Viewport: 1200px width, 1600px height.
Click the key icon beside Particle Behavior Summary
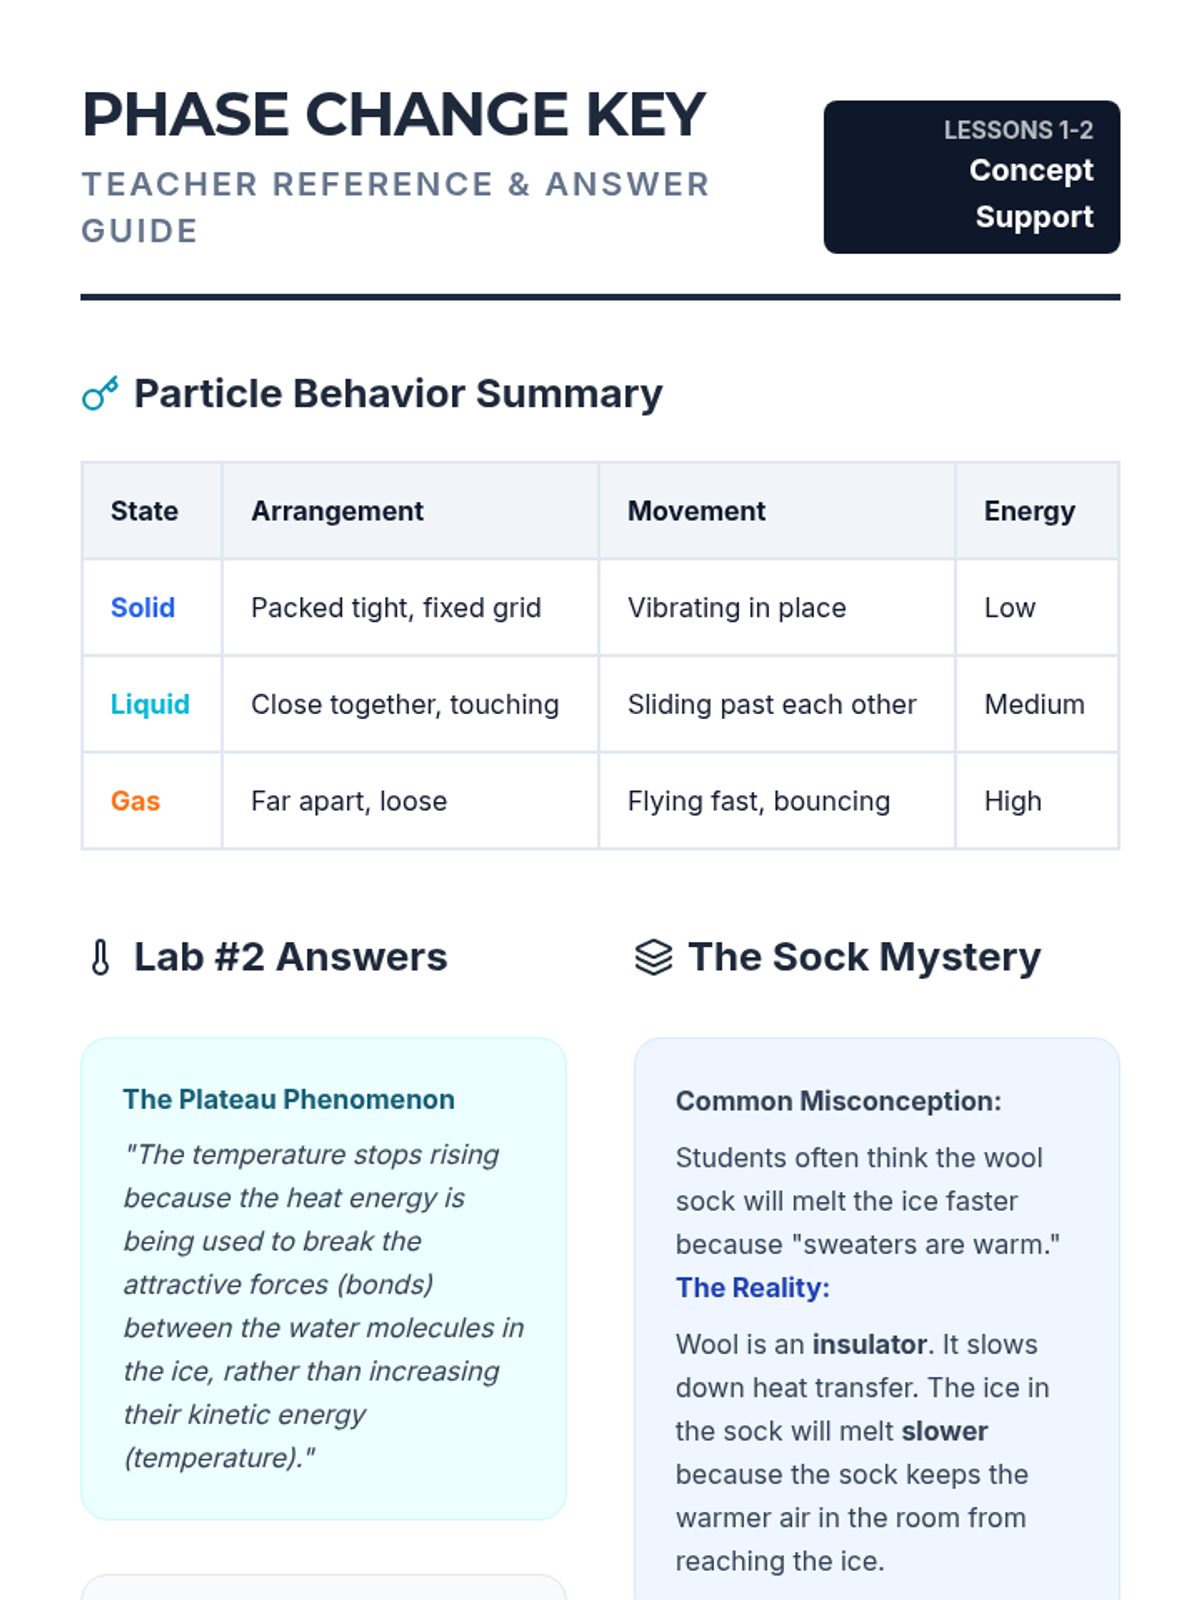tap(100, 394)
